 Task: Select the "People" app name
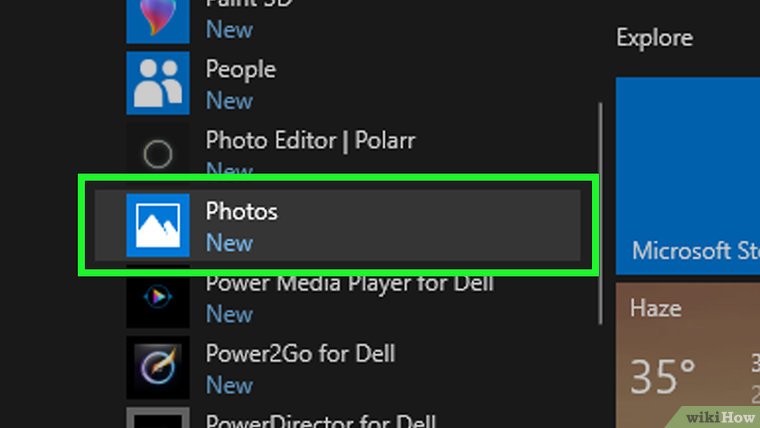pos(240,69)
